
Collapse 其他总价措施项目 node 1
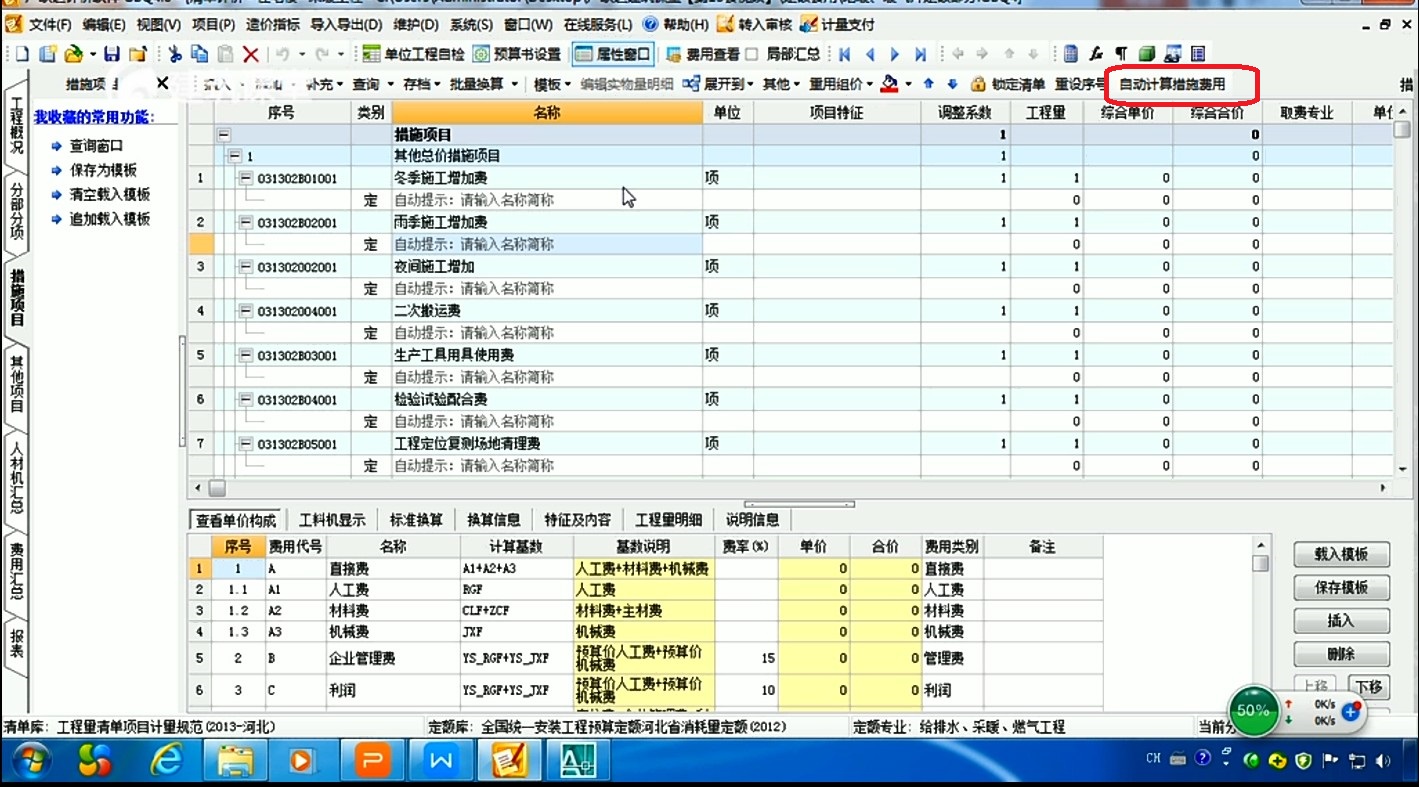click(235, 156)
